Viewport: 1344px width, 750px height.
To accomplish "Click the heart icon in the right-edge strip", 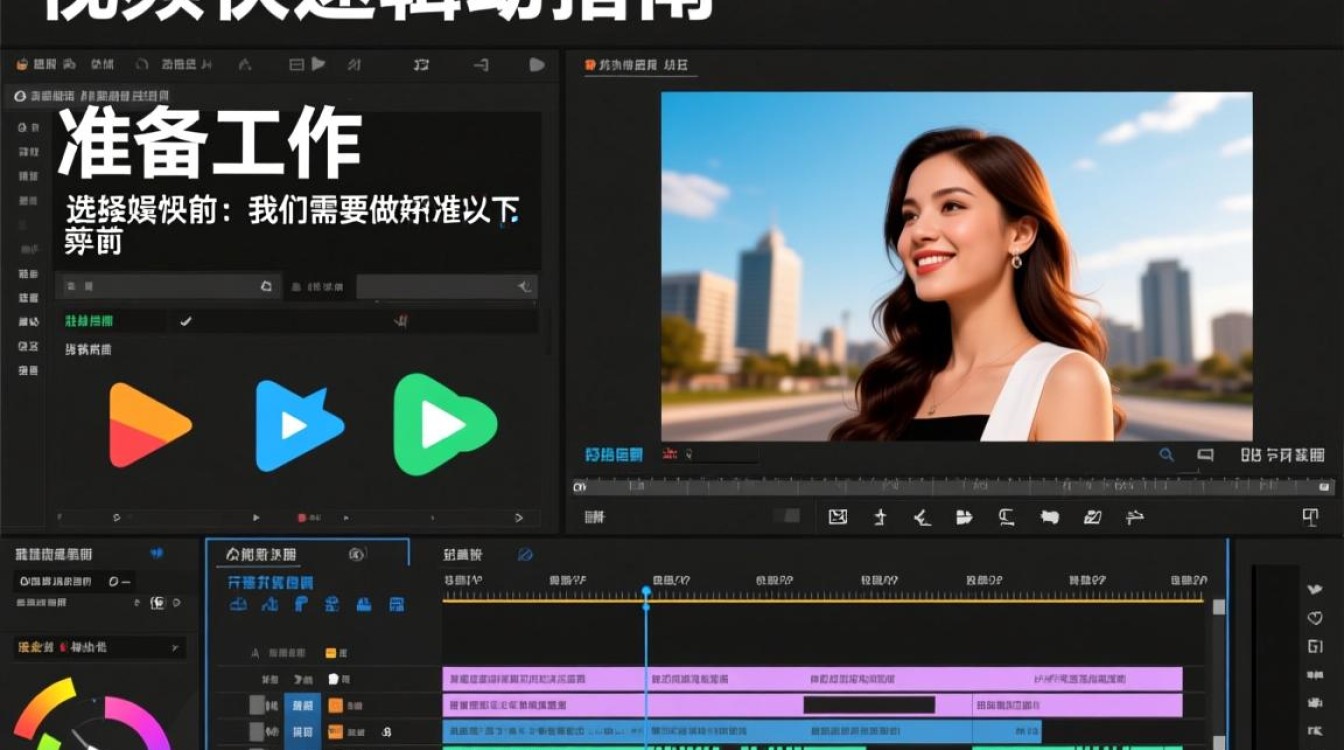I will [1315, 619].
